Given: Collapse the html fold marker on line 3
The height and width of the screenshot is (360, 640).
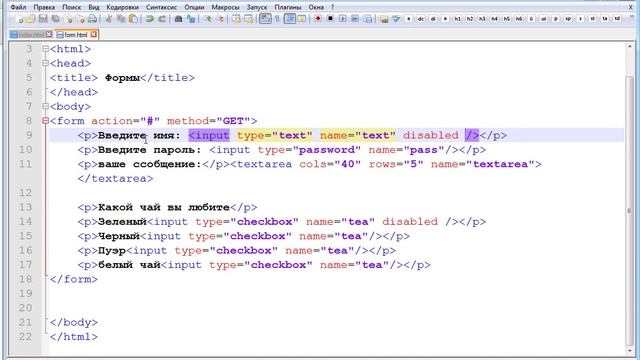Looking at the screenshot, I should (x=45, y=49).
